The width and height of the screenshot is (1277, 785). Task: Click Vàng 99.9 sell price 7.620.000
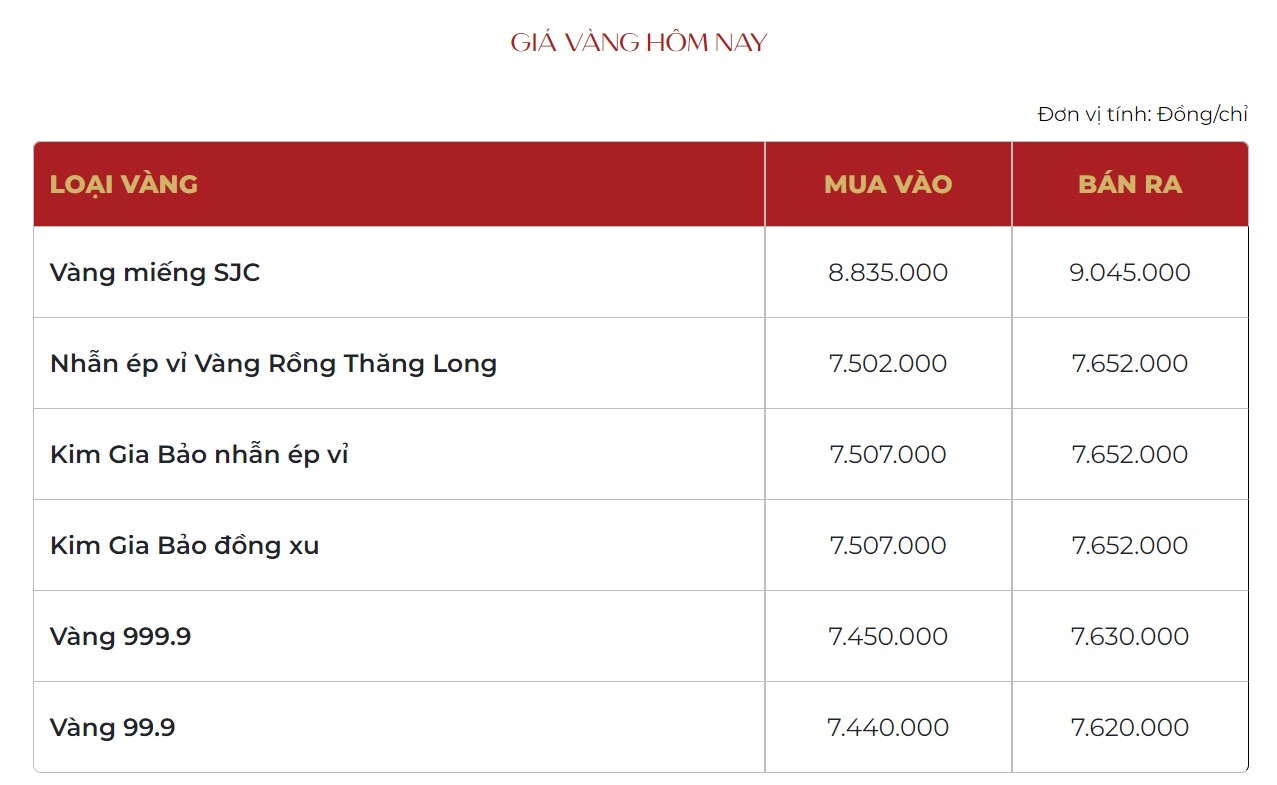pos(1130,728)
